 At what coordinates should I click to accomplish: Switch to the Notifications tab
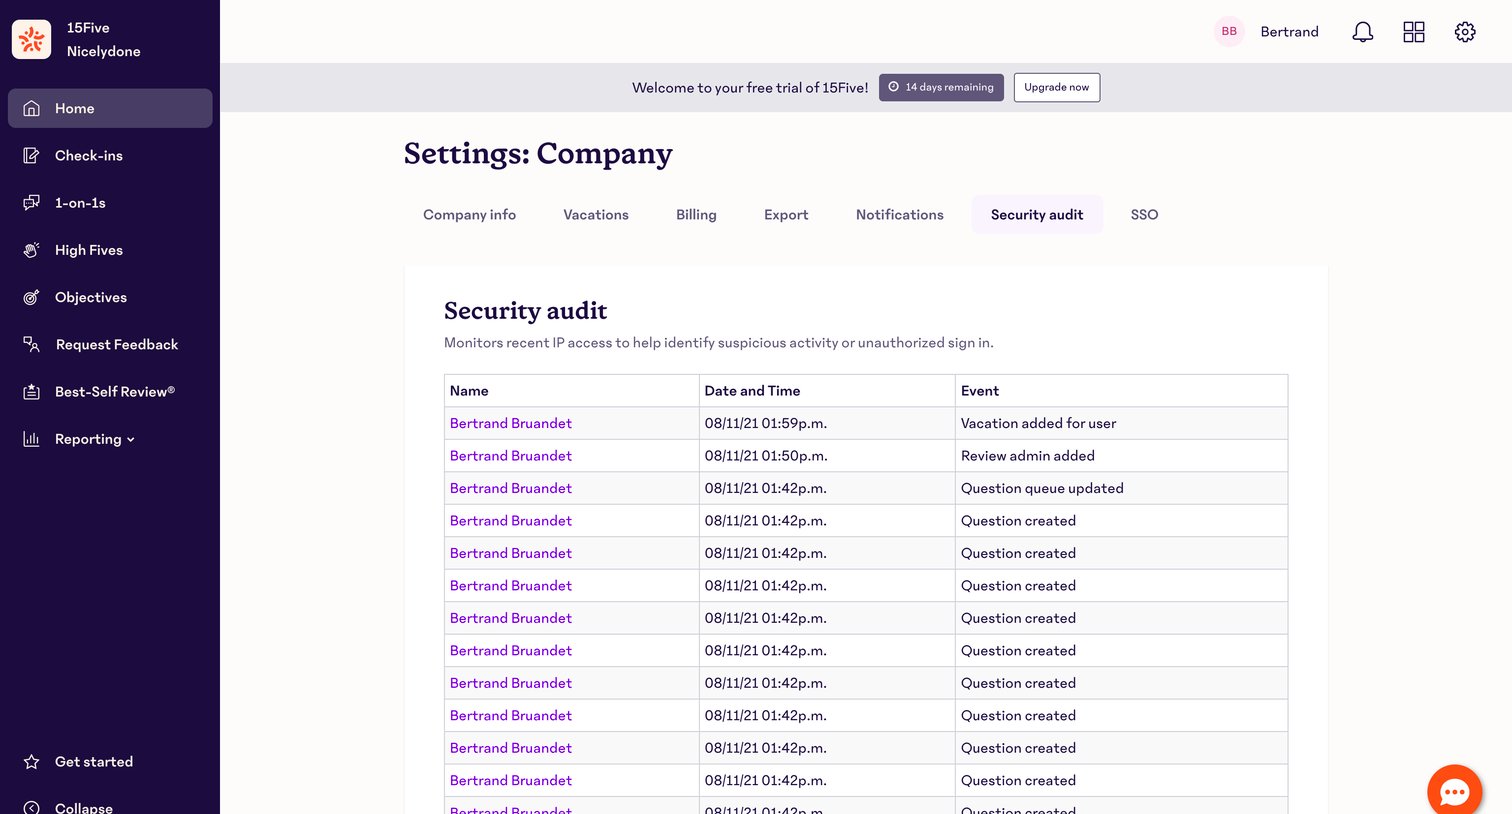900,215
